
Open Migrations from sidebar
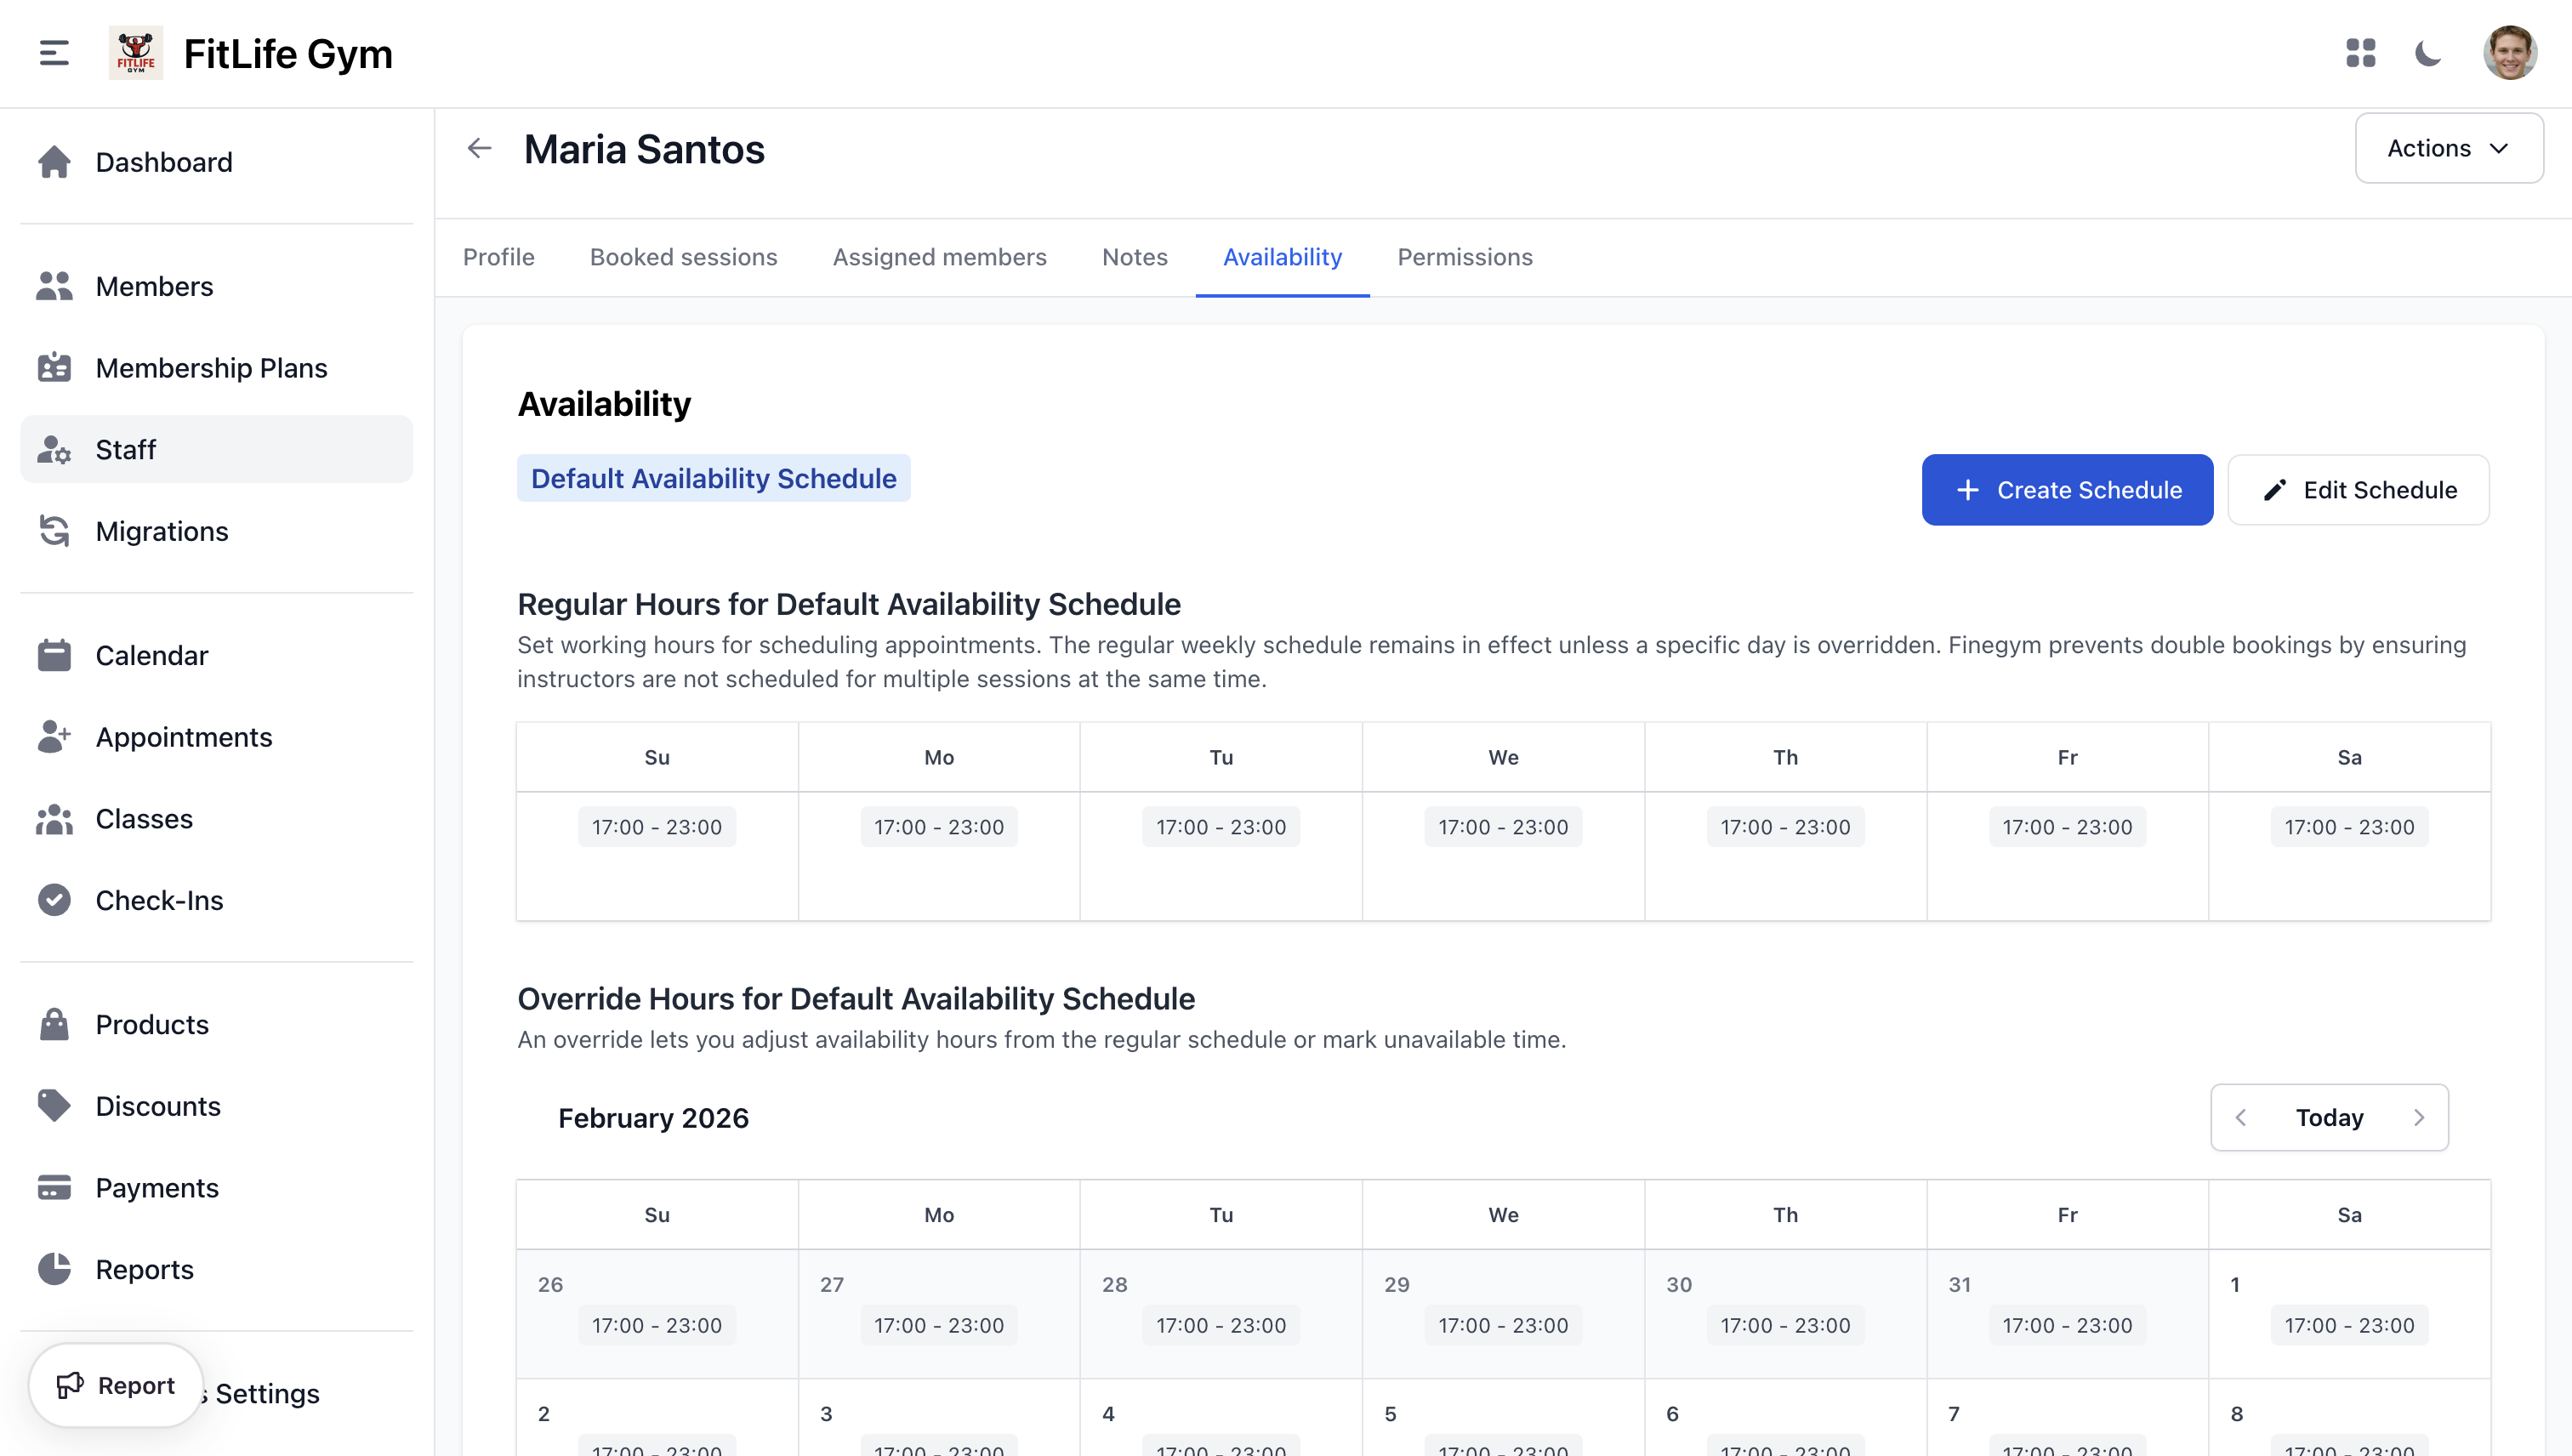point(161,531)
